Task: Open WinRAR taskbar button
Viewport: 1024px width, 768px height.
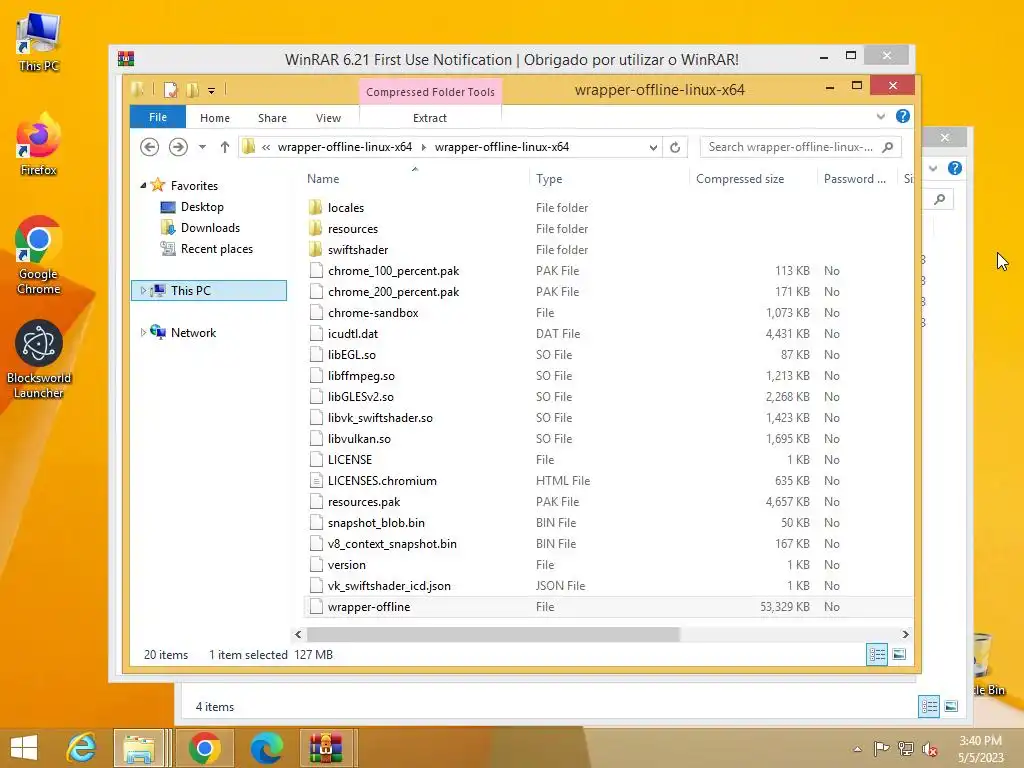Action: (326, 748)
